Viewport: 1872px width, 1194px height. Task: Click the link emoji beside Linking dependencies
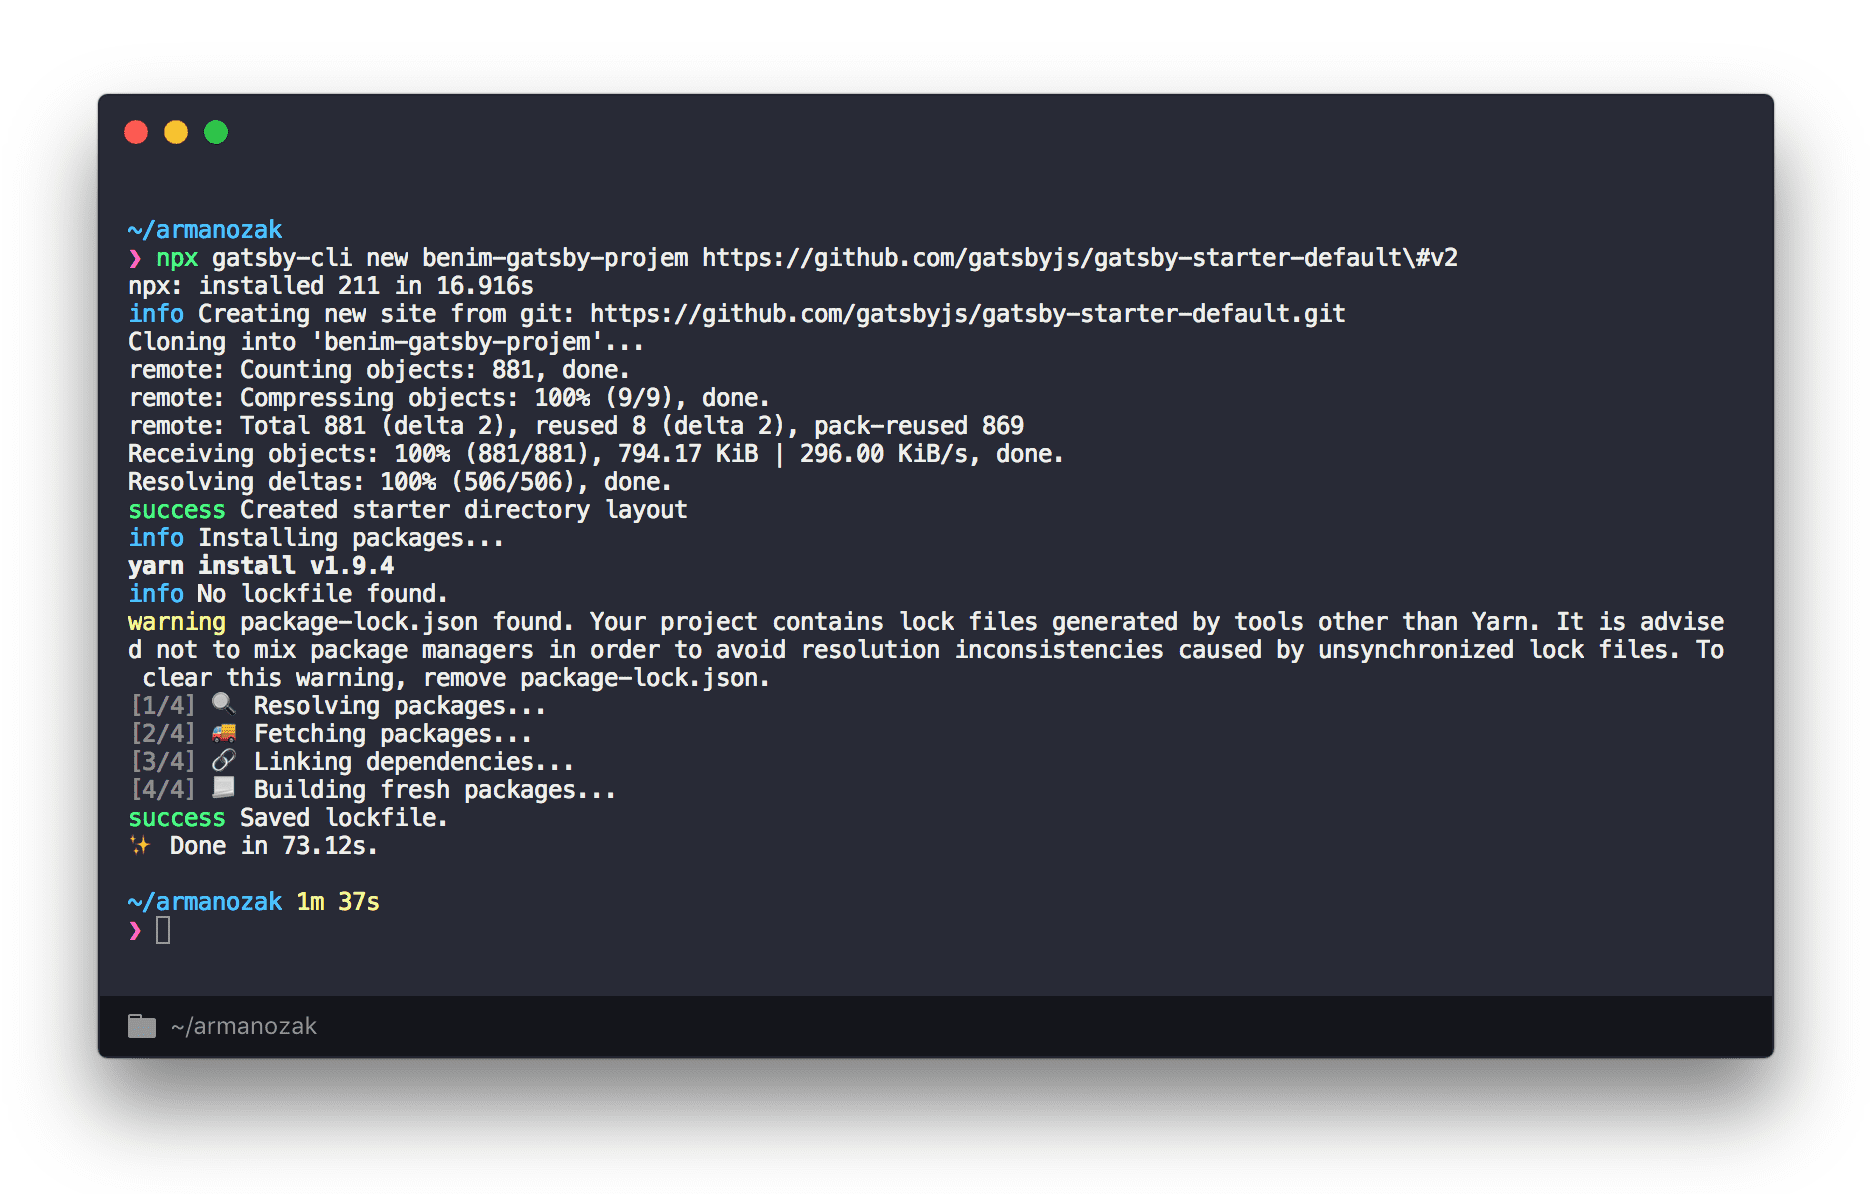224,760
